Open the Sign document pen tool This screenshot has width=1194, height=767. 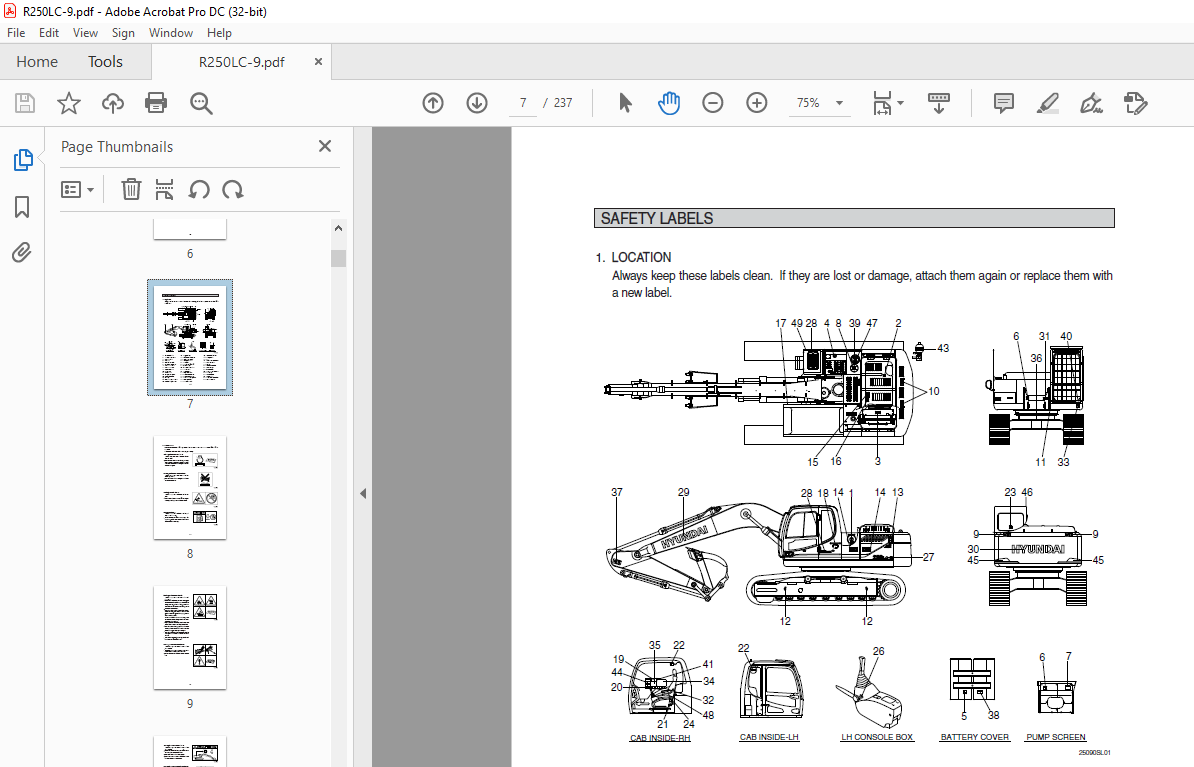[1091, 103]
